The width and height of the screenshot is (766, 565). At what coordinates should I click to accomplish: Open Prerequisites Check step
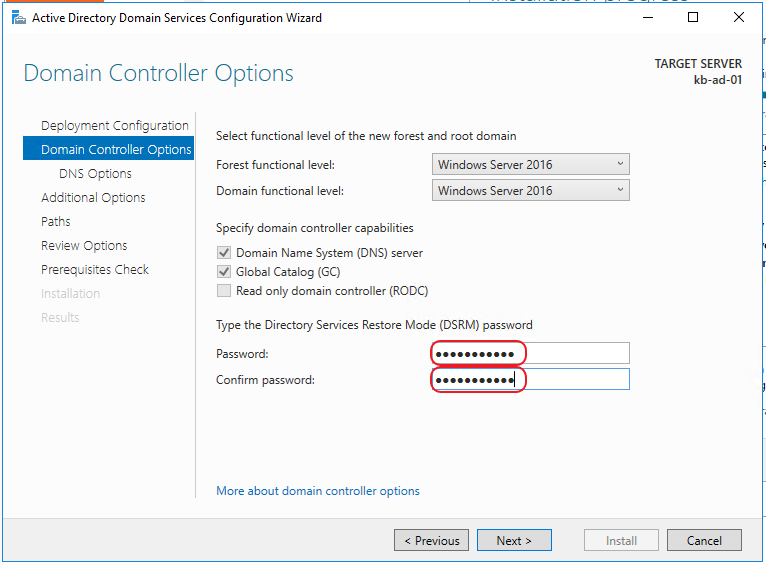[95, 269]
